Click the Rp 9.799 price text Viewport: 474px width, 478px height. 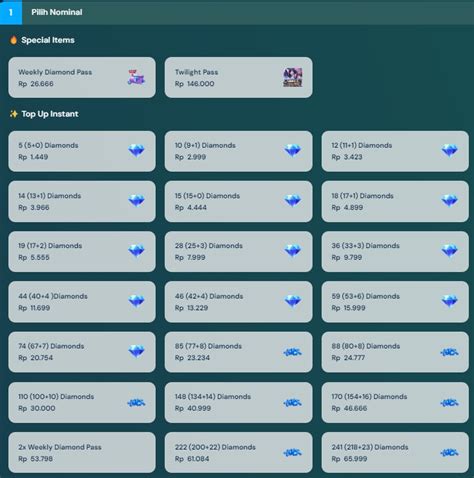347,257
